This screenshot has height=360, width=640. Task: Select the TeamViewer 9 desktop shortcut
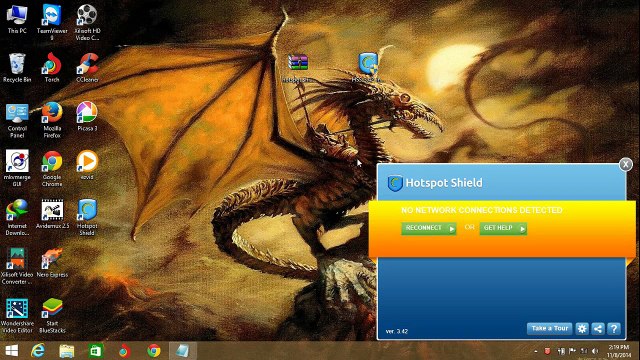pos(52,23)
